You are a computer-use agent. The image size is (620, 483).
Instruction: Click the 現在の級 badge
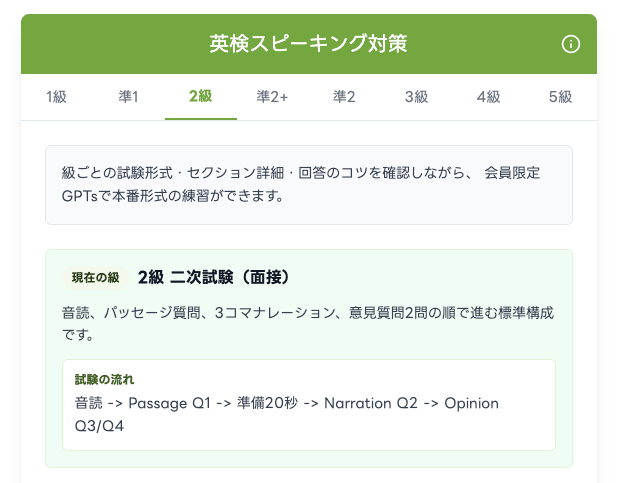tap(96, 277)
